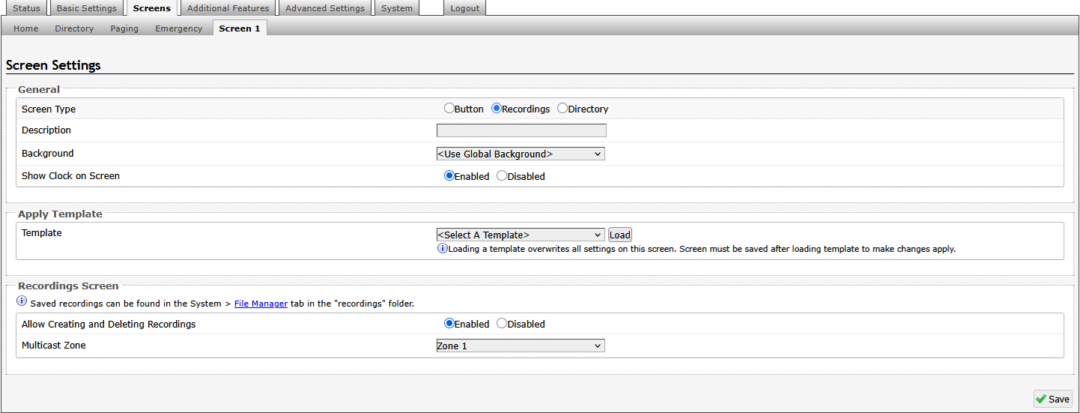Click the Save button
This screenshot has width=1080, height=413.
1052,399
